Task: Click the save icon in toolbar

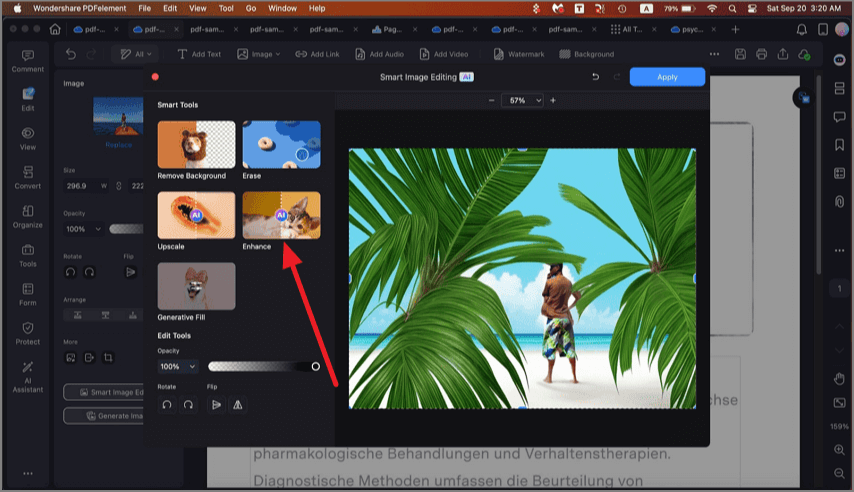Action: click(740, 54)
